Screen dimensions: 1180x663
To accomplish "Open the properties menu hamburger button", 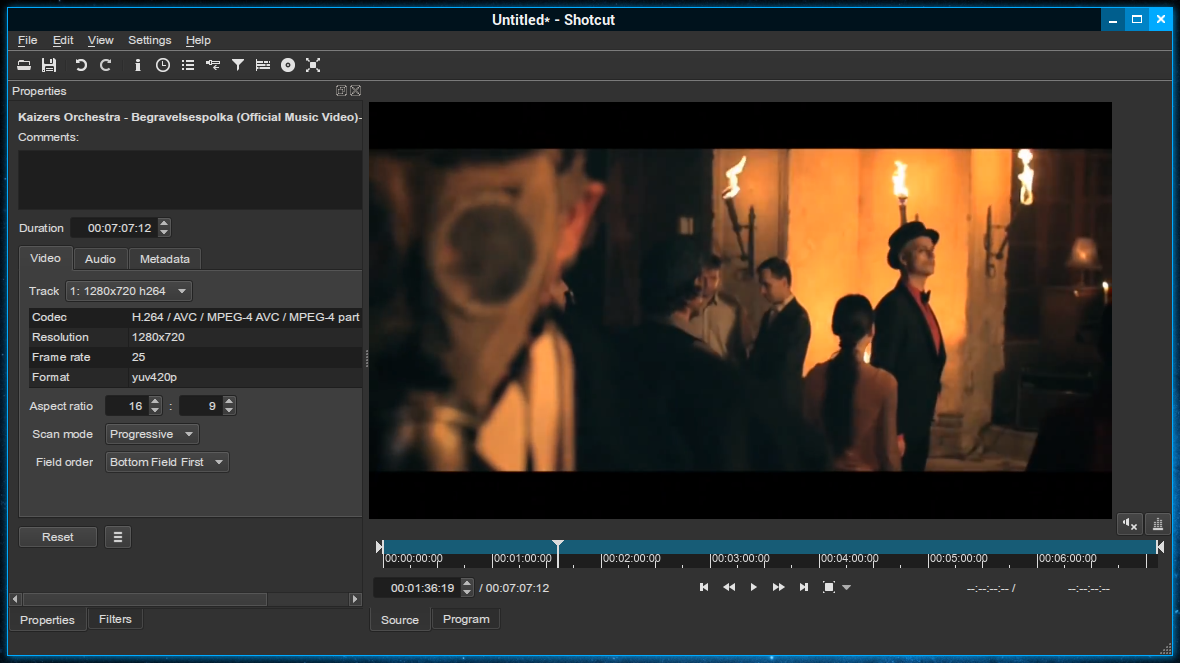I will (x=117, y=537).
